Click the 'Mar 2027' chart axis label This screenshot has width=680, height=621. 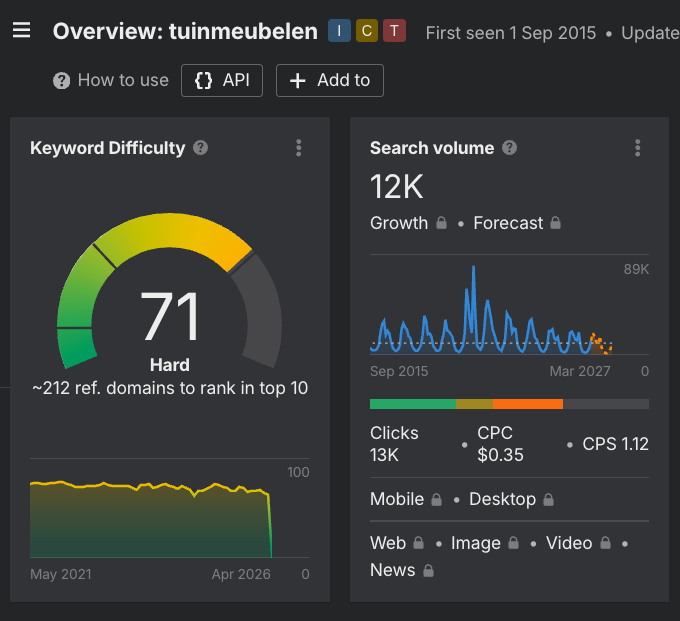580,371
